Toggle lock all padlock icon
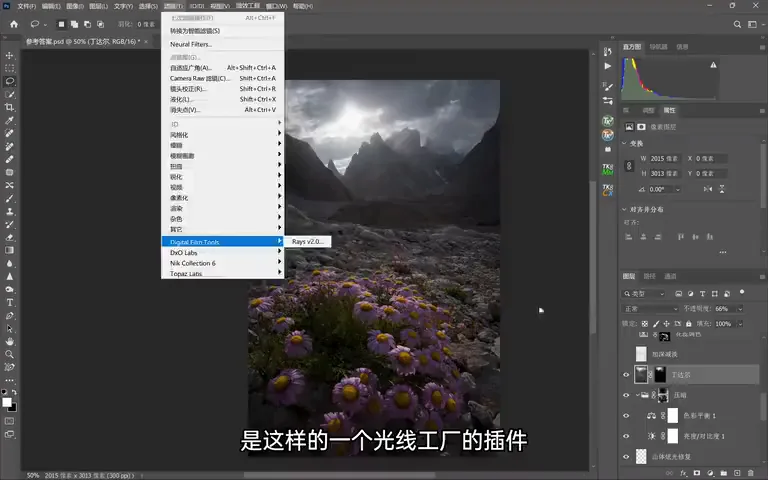768x480 pixels. 689,324
